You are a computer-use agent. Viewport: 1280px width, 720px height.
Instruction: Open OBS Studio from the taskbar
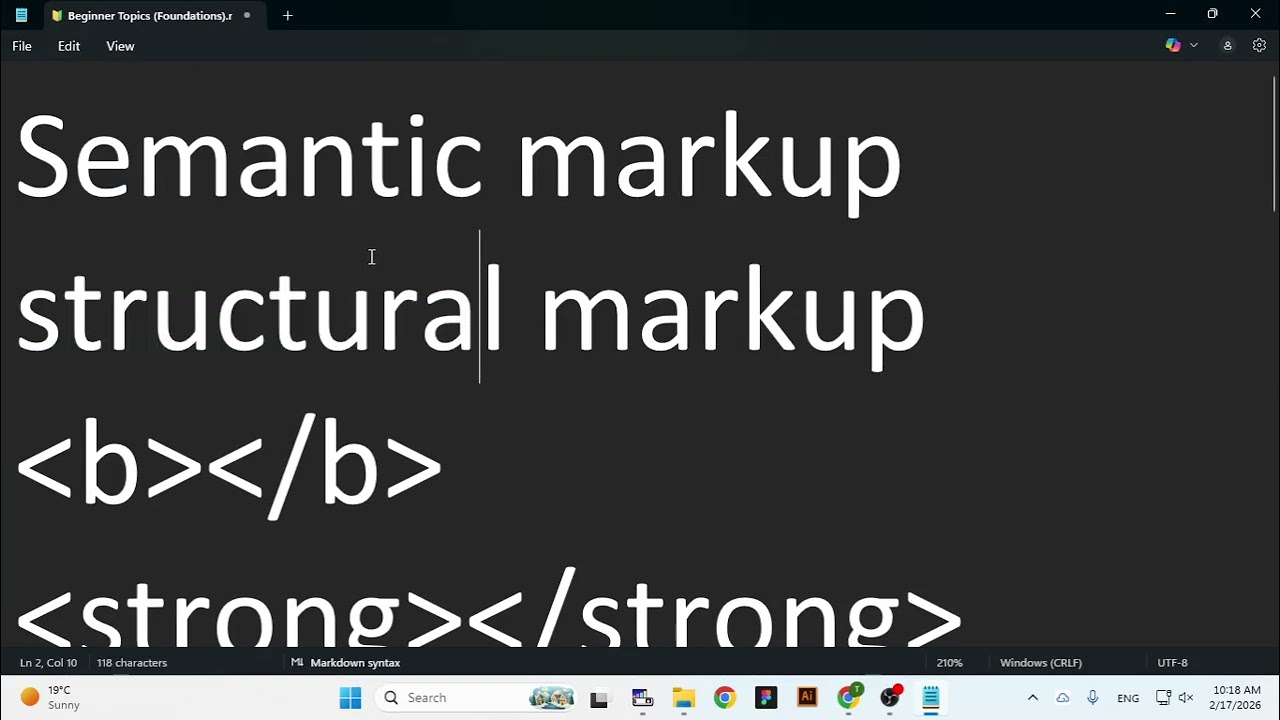coord(890,698)
